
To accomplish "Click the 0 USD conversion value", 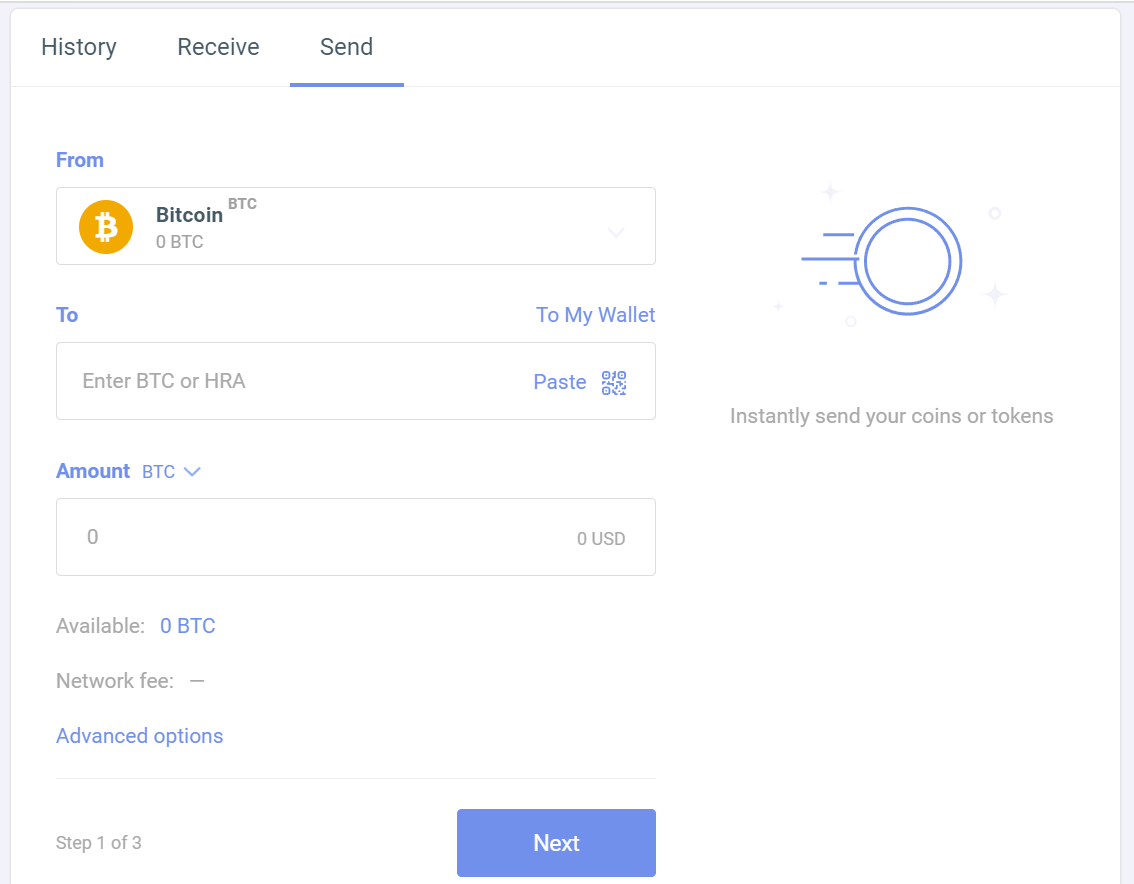I will click(x=601, y=538).
